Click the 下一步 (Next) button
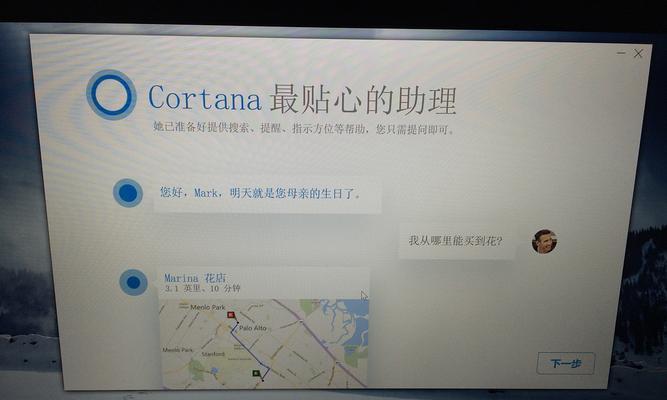 click(x=565, y=363)
